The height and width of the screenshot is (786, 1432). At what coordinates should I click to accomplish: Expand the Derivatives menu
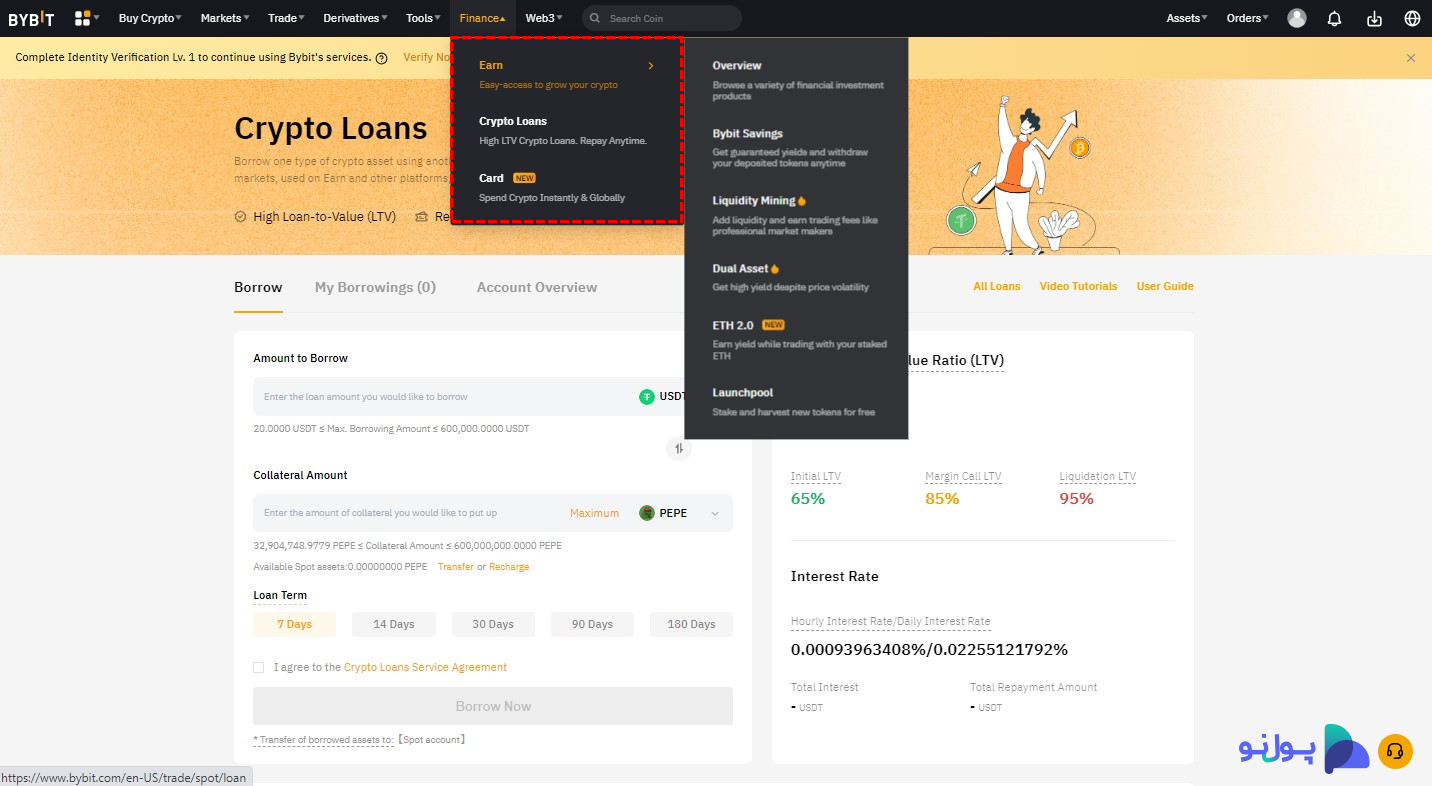356,18
